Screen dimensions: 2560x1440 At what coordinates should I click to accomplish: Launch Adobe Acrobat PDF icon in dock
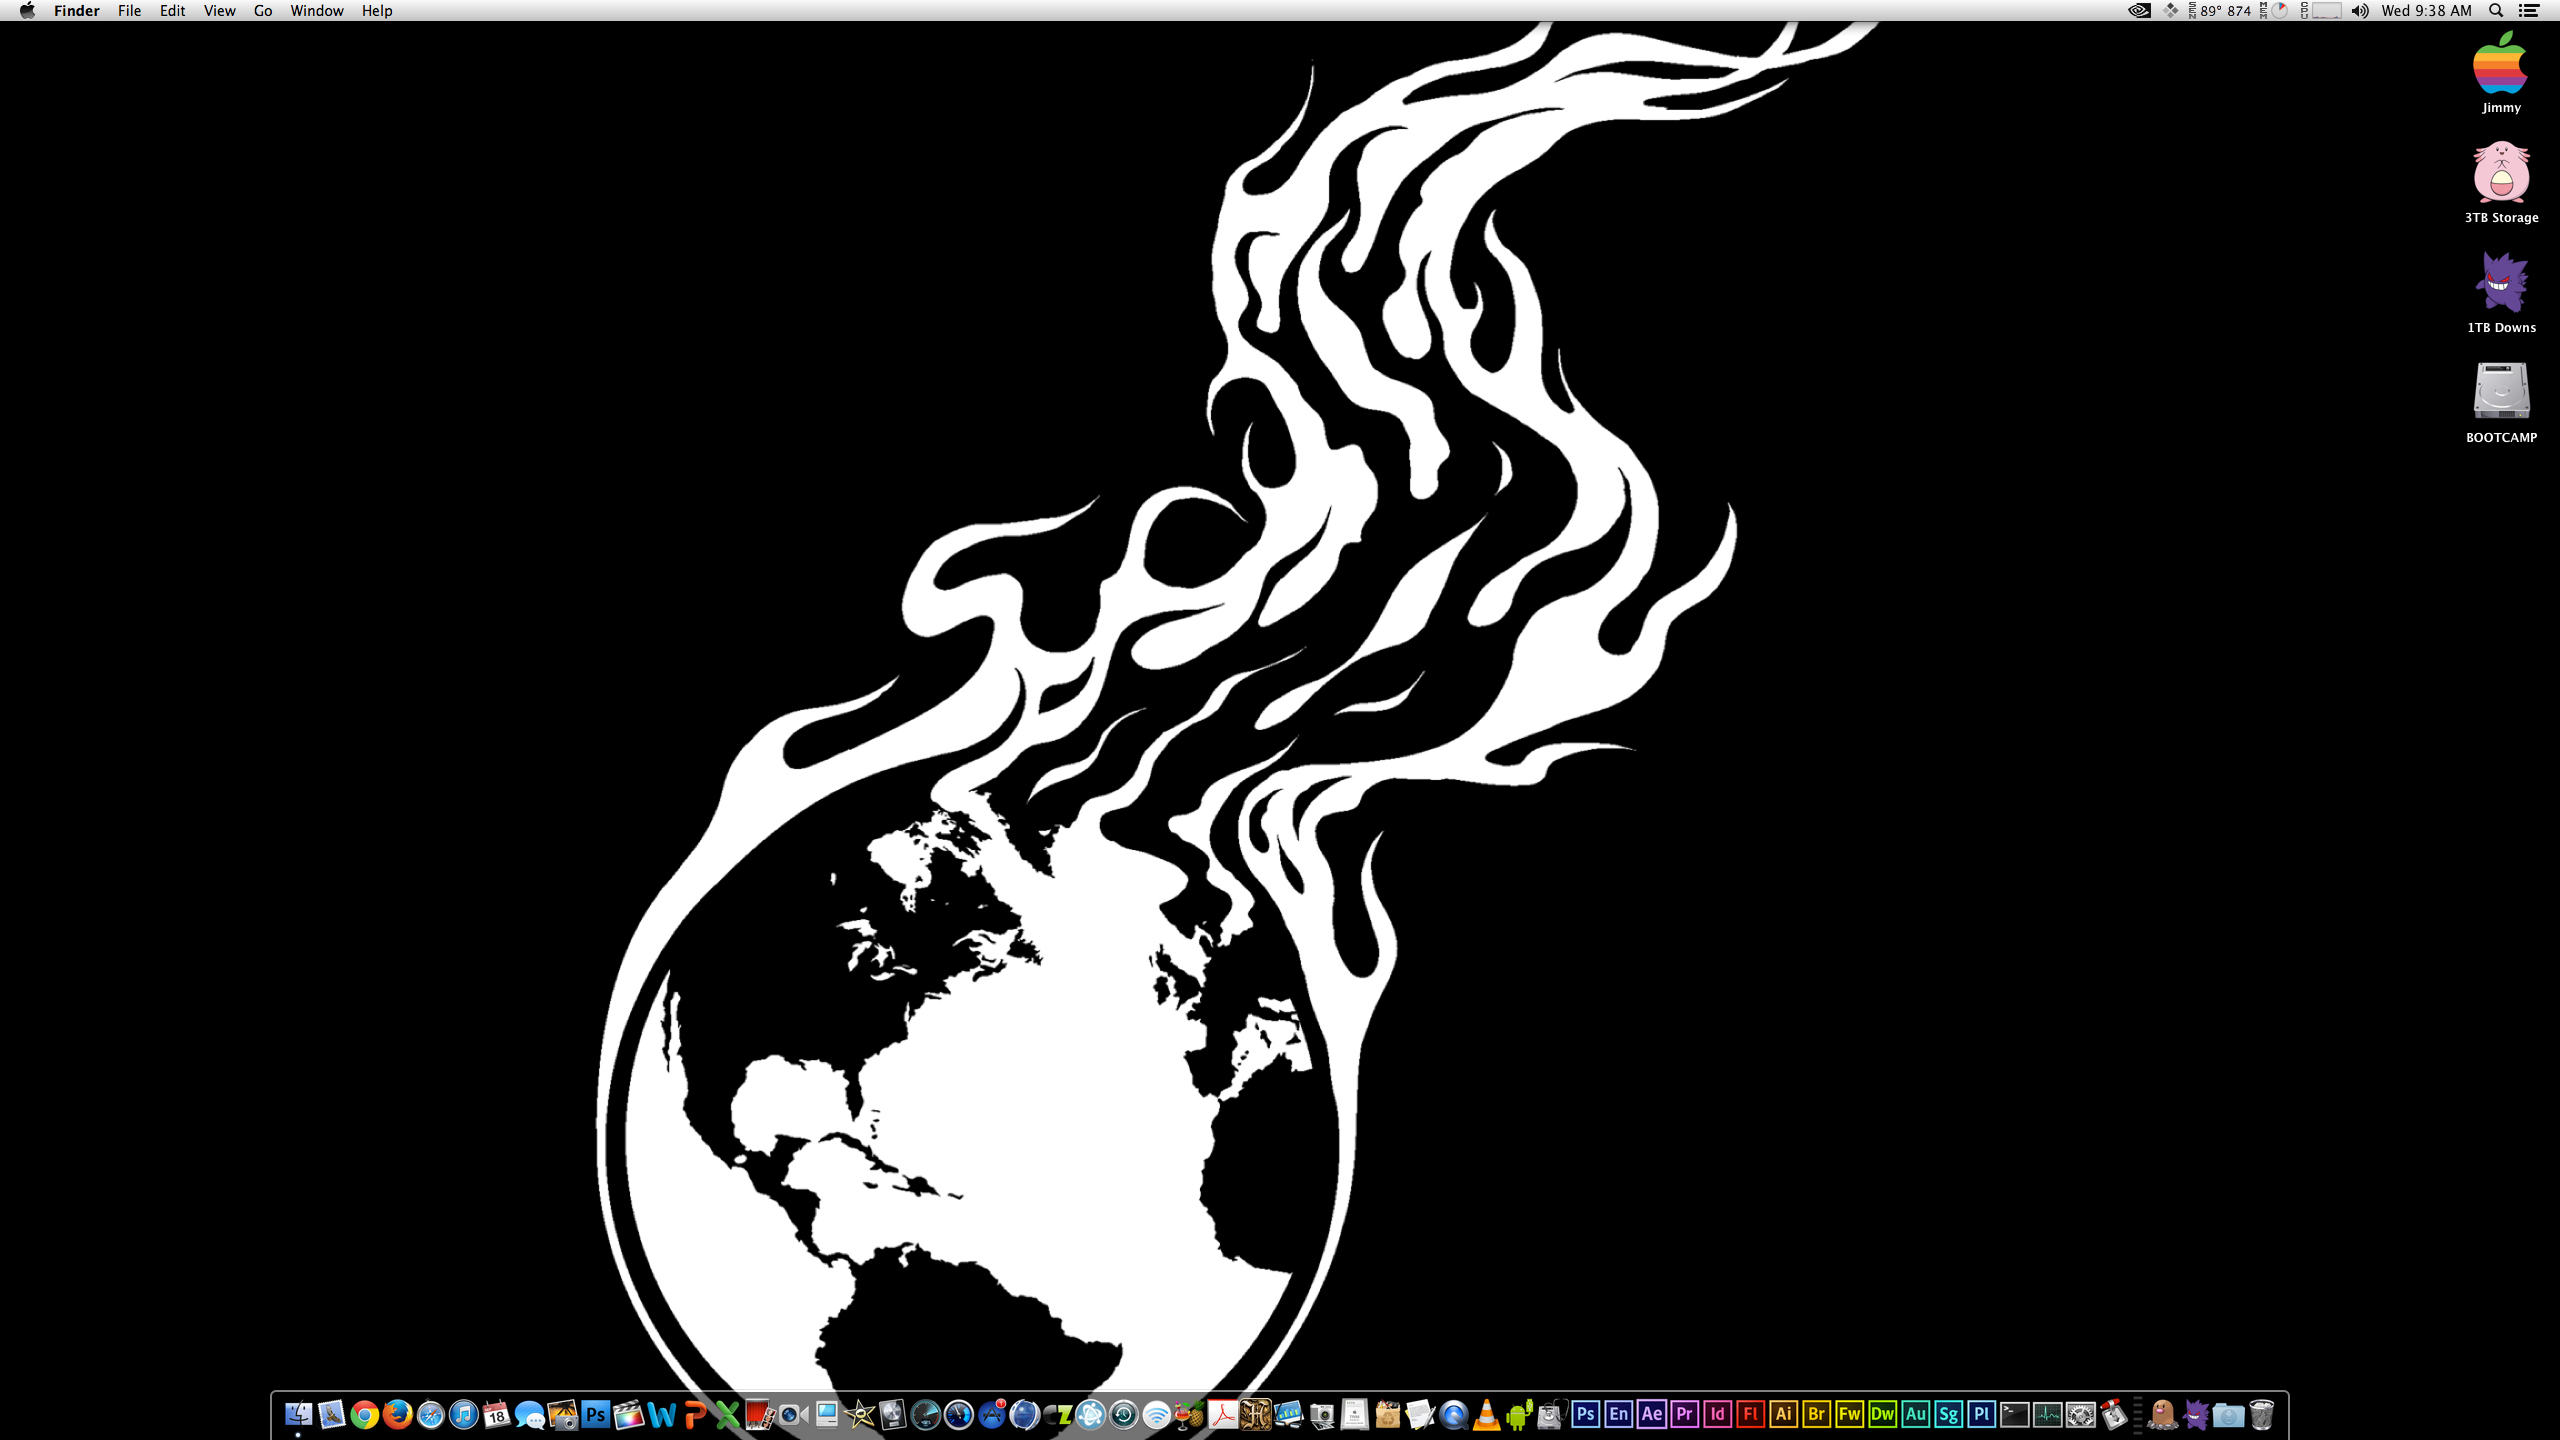click(x=1222, y=1414)
